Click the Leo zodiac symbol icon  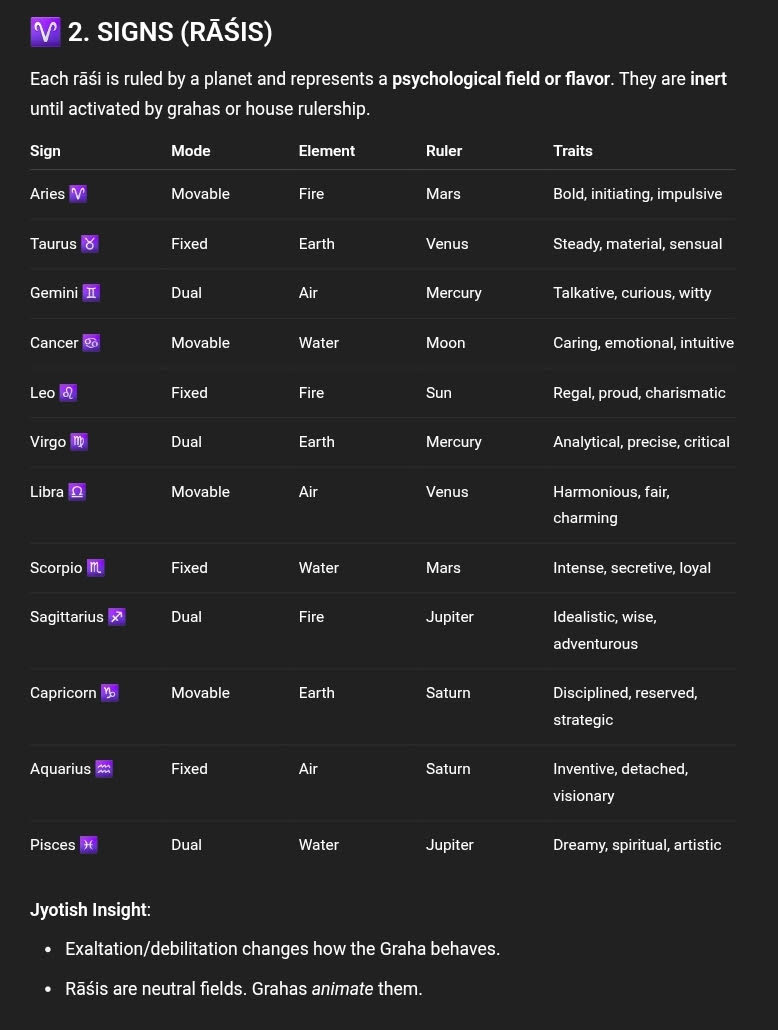click(68, 393)
